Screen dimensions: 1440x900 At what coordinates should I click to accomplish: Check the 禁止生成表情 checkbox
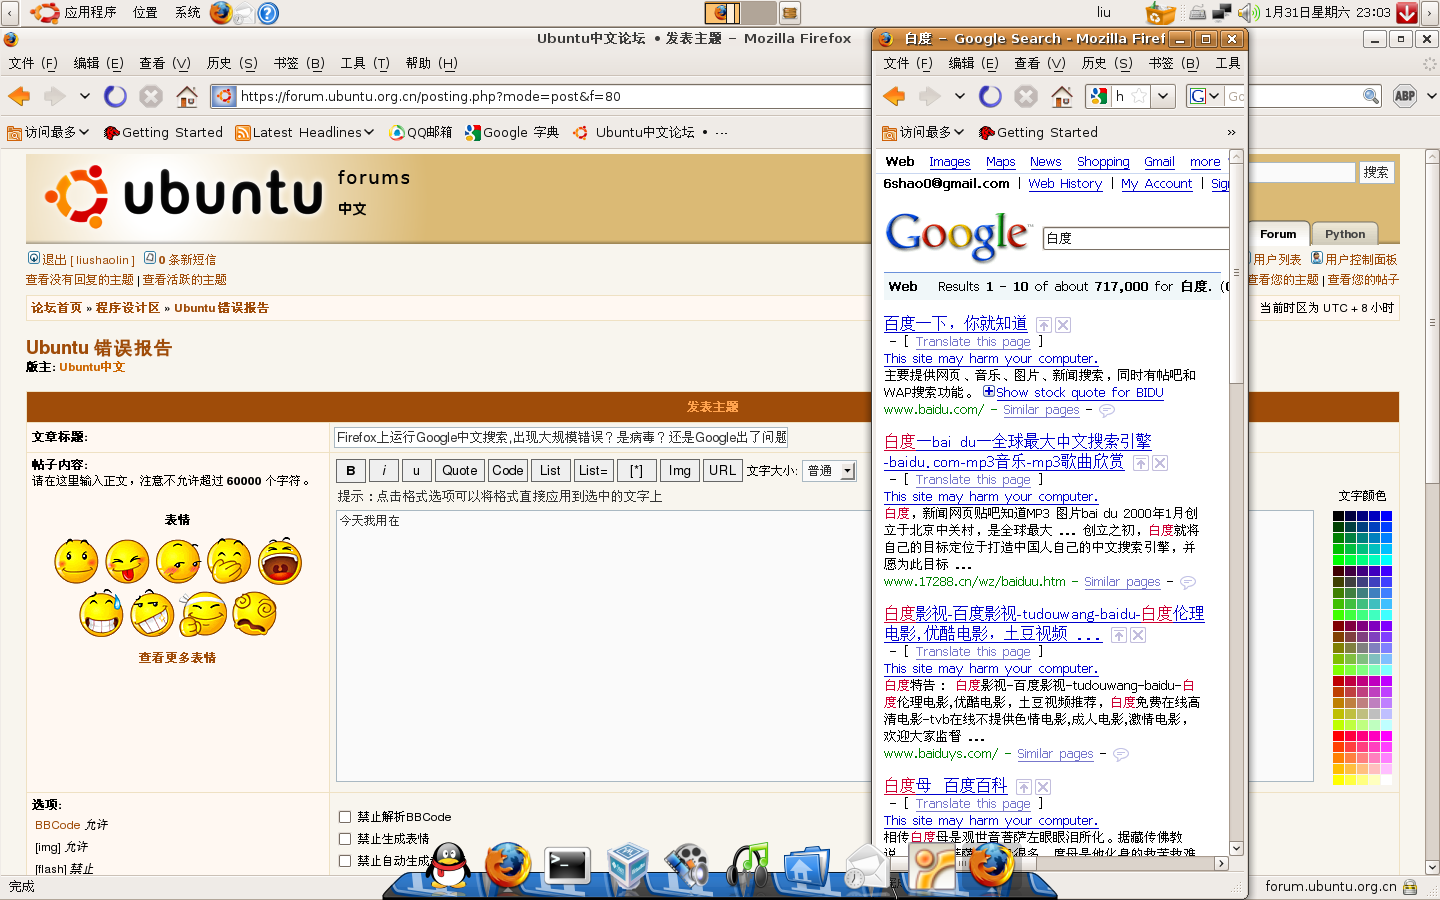click(x=345, y=839)
